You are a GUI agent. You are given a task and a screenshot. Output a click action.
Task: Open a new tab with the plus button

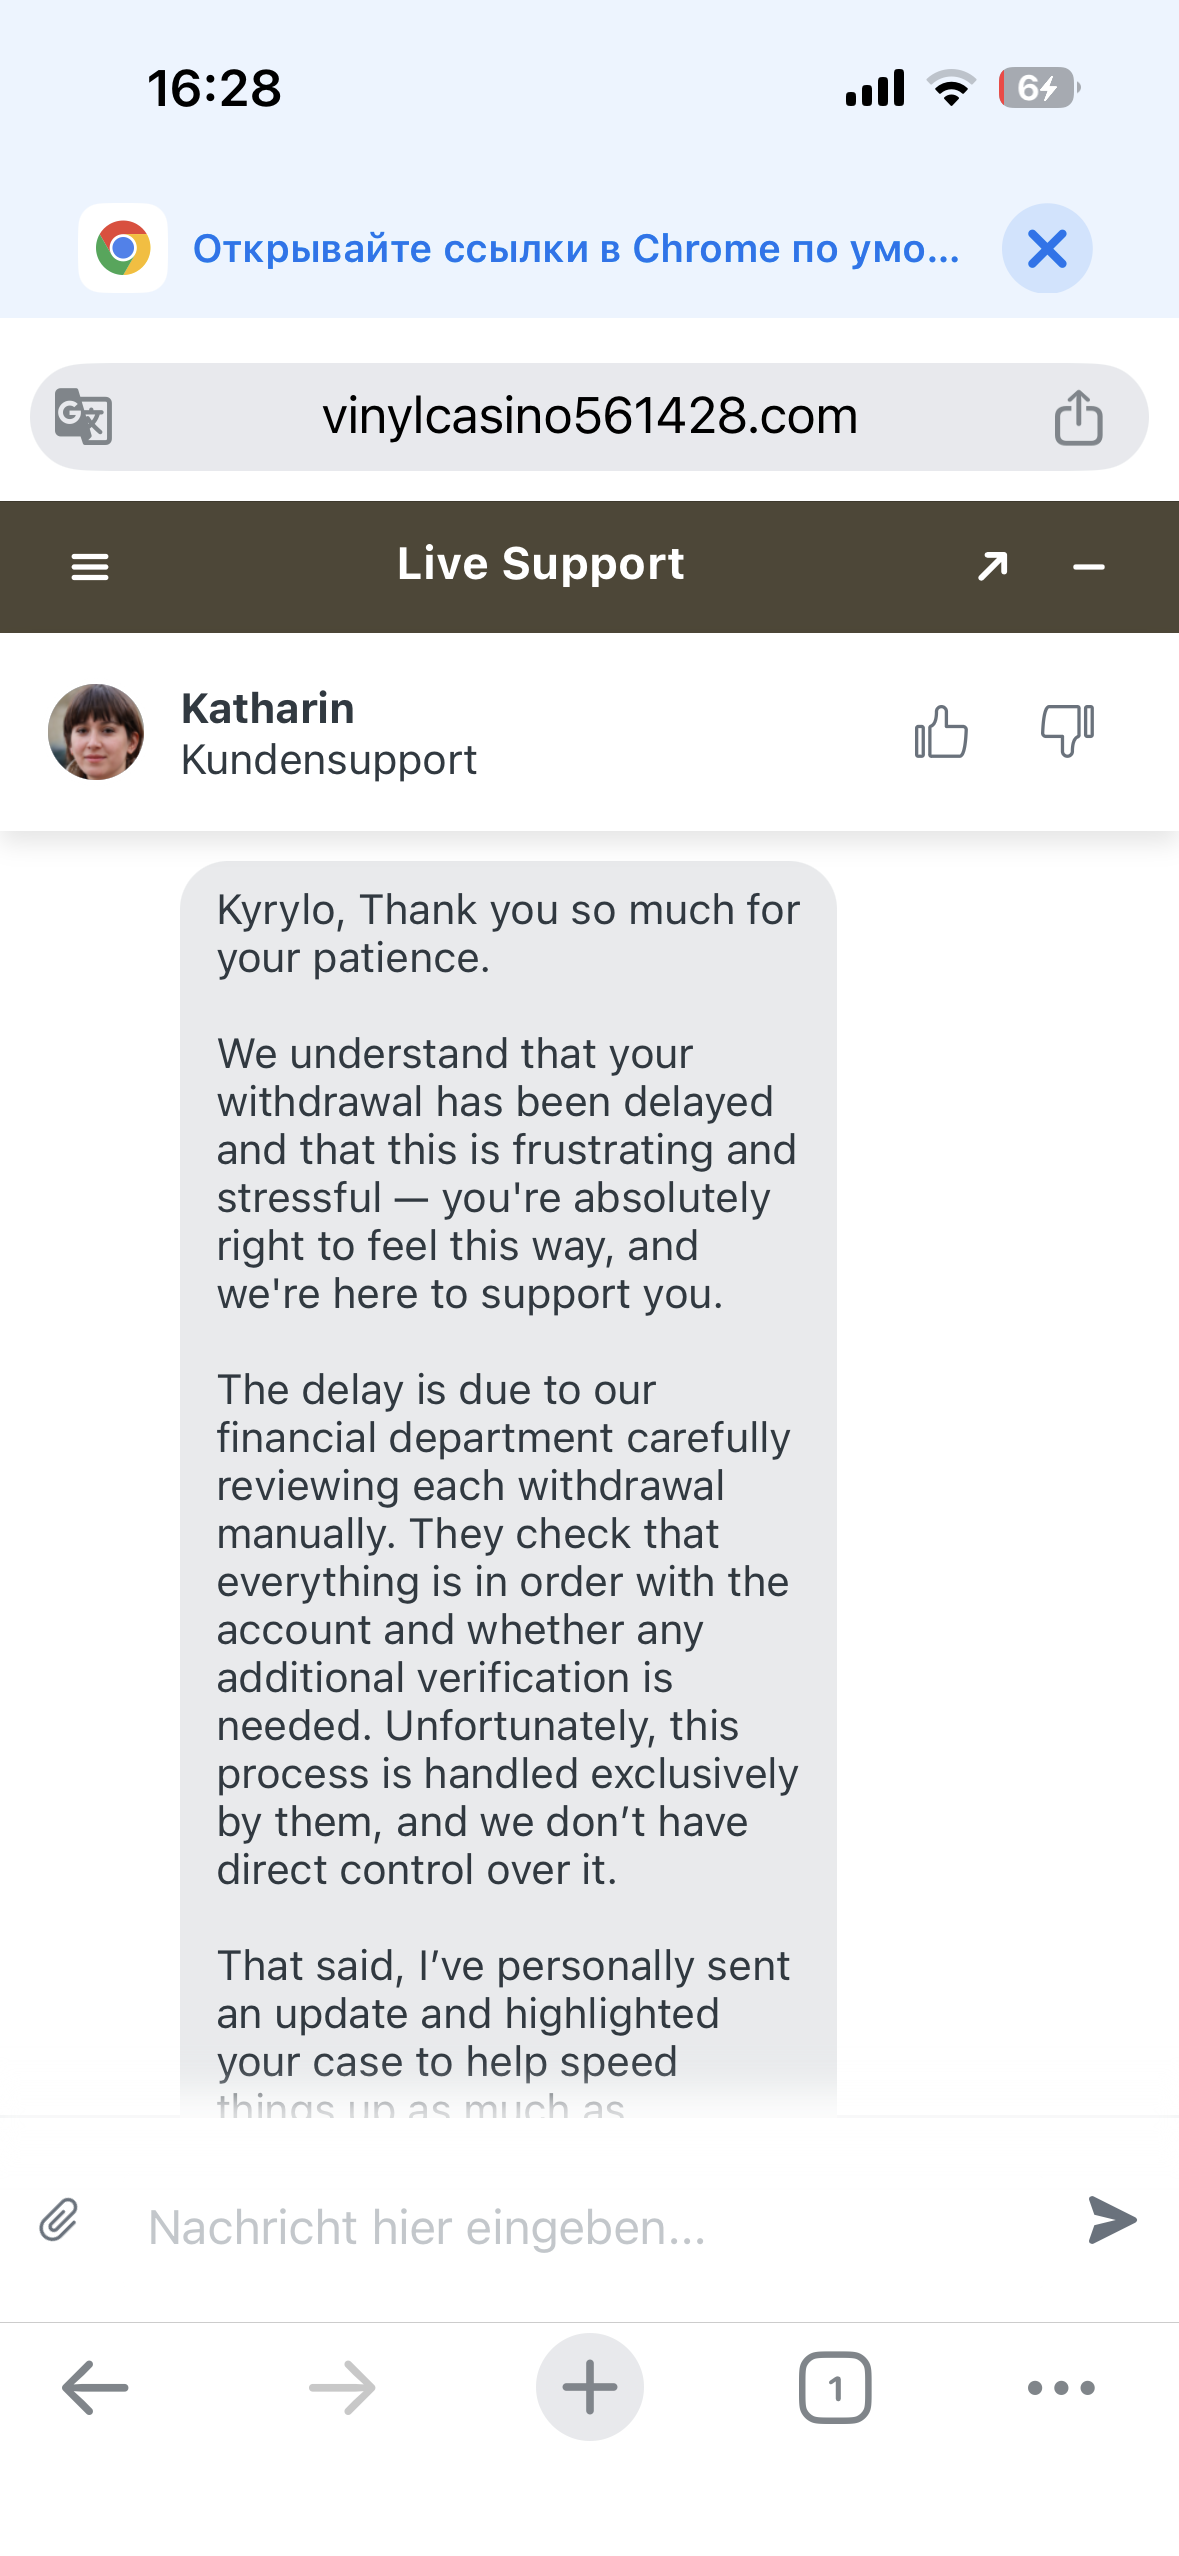tap(589, 2387)
